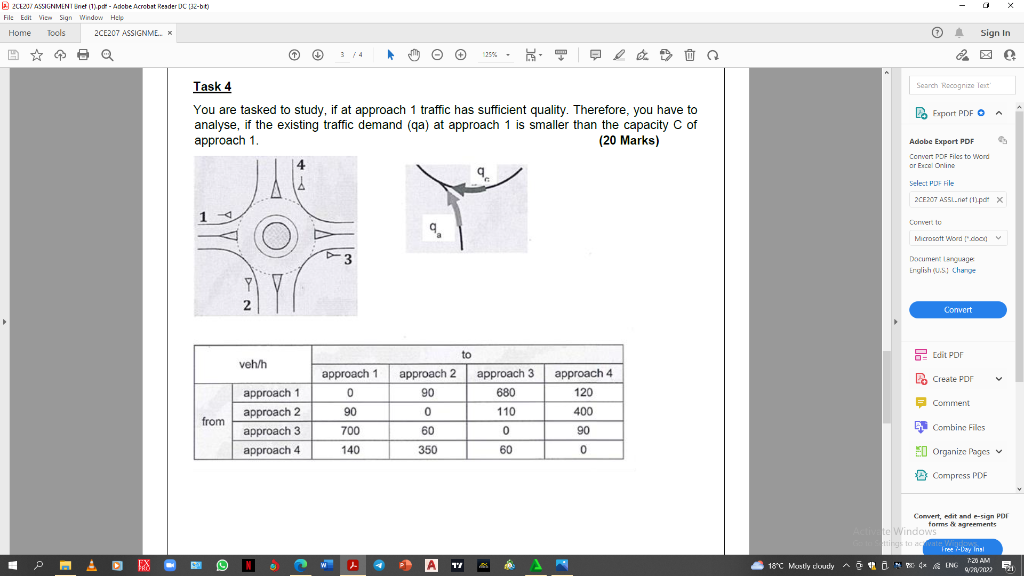
Task: Open the Edit PDF tool
Action: [948, 355]
